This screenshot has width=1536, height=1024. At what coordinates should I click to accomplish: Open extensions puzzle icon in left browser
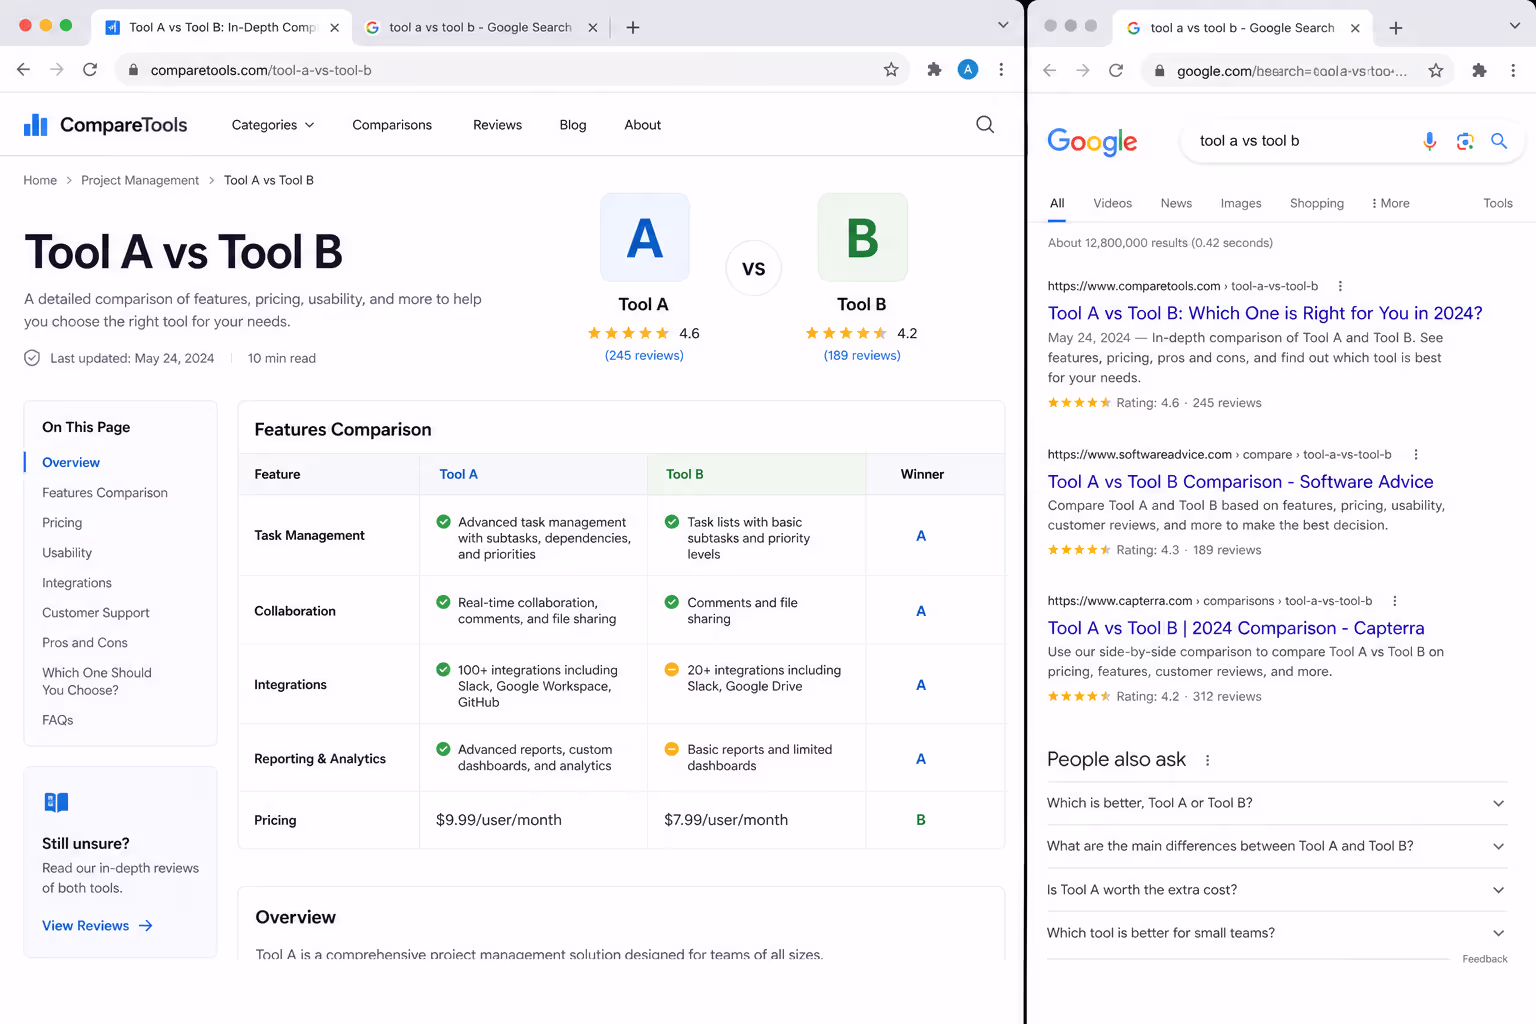point(934,70)
